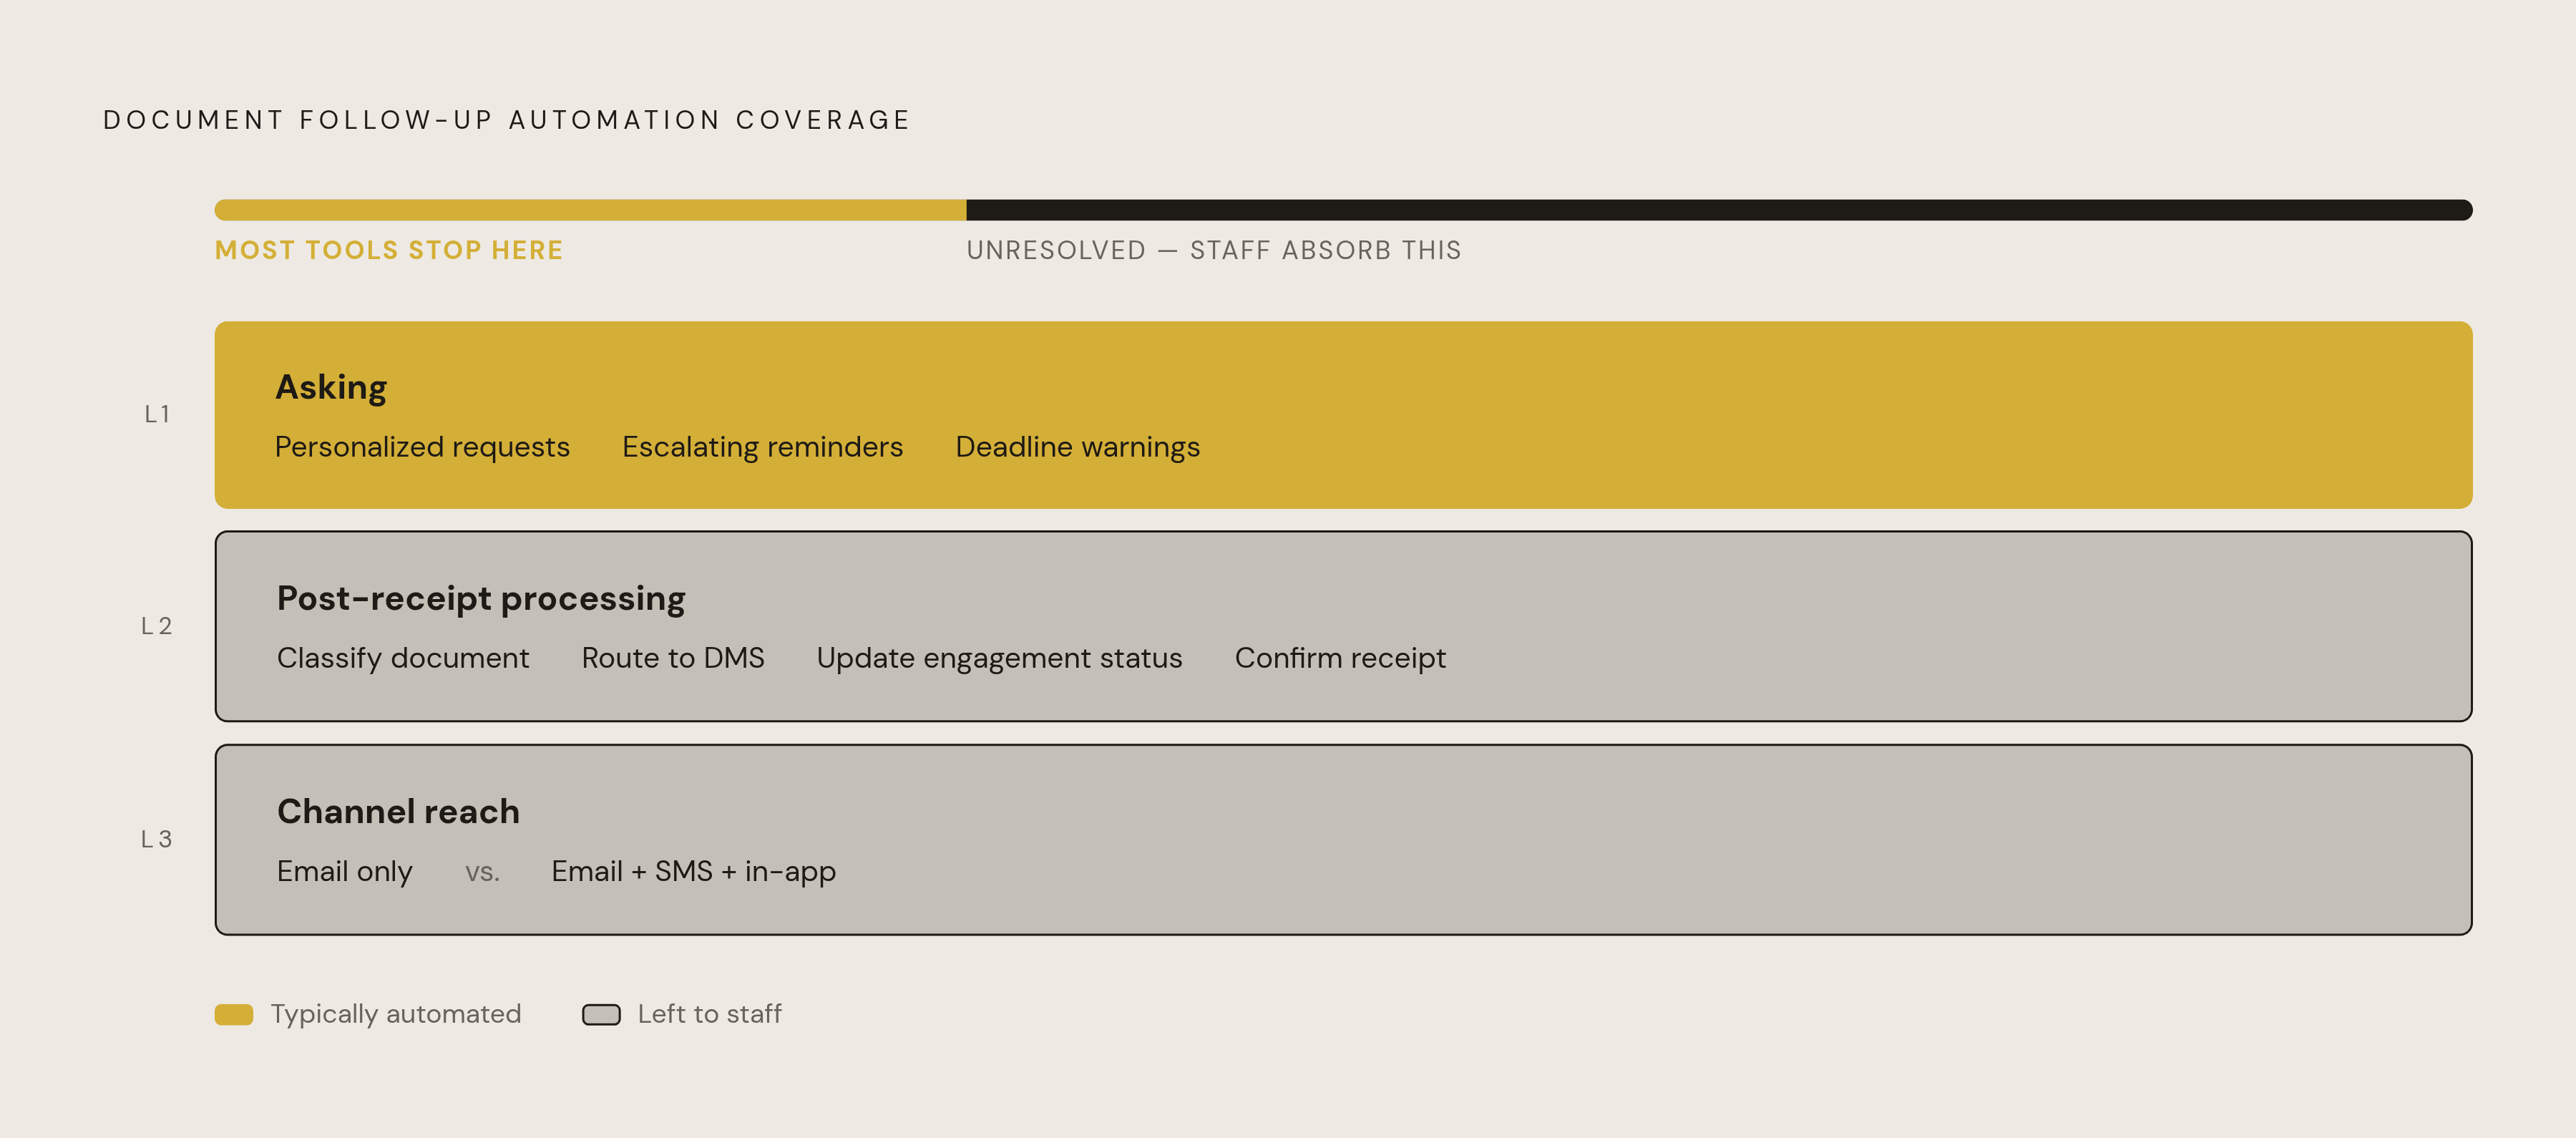Click the 'L3' row label
The image size is (2576, 1138).
(x=156, y=839)
